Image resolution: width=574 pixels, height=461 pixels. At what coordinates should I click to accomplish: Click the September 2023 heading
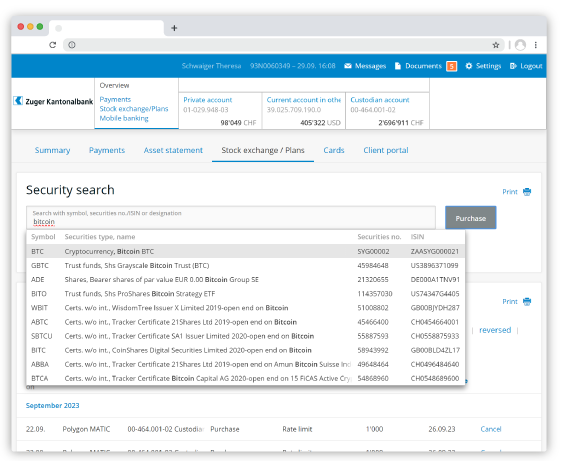52,405
